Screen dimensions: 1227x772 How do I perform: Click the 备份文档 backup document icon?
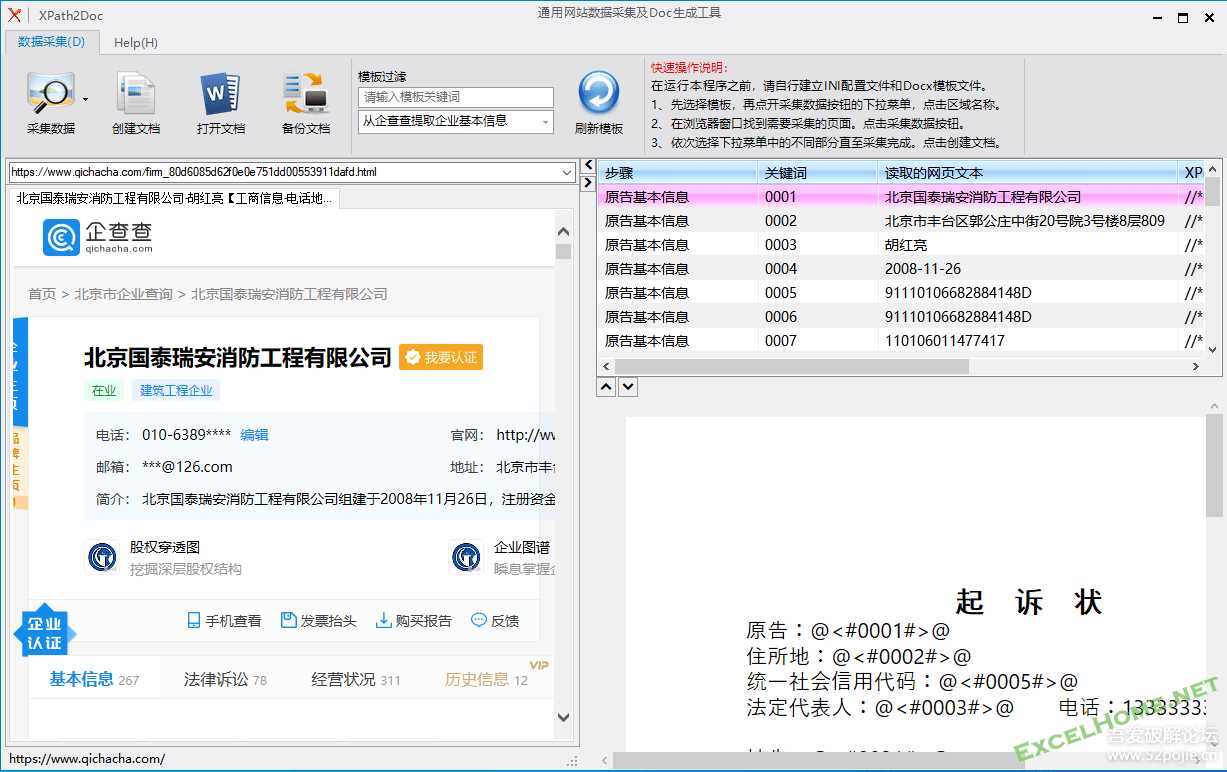(x=305, y=95)
